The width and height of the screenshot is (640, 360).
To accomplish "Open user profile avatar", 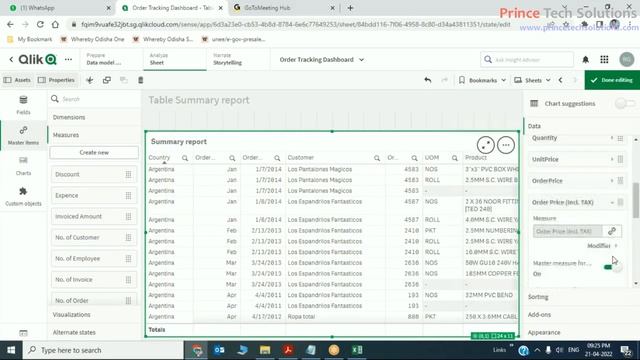I will tap(627, 60).
